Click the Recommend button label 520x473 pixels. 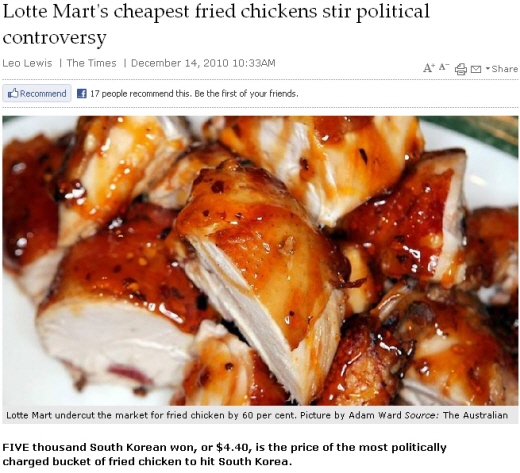(x=43, y=94)
